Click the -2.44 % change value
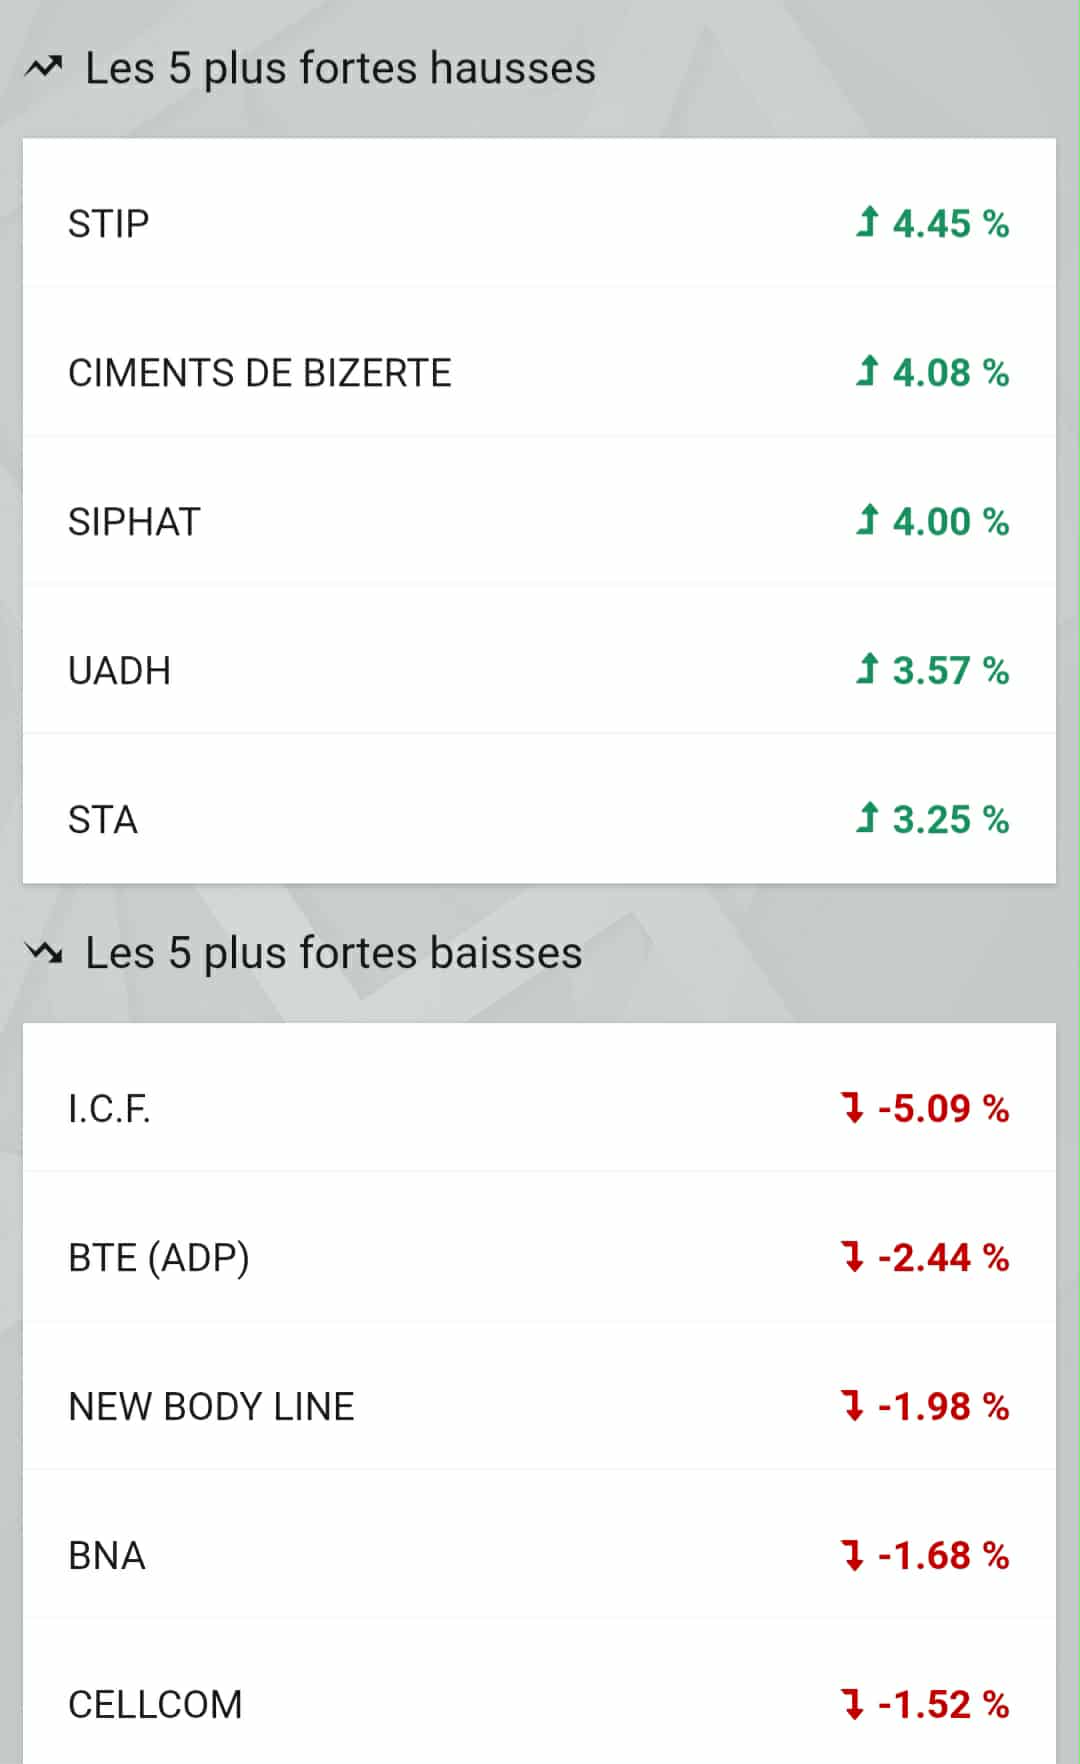 tap(943, 1258)
